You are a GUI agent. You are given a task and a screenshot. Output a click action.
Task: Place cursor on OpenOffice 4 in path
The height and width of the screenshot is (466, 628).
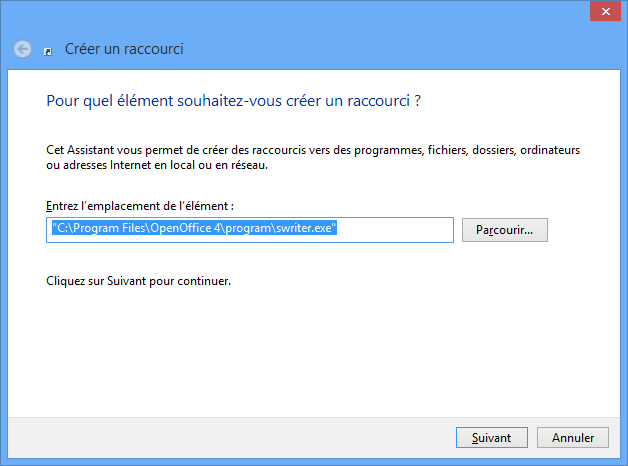point(185,228)
